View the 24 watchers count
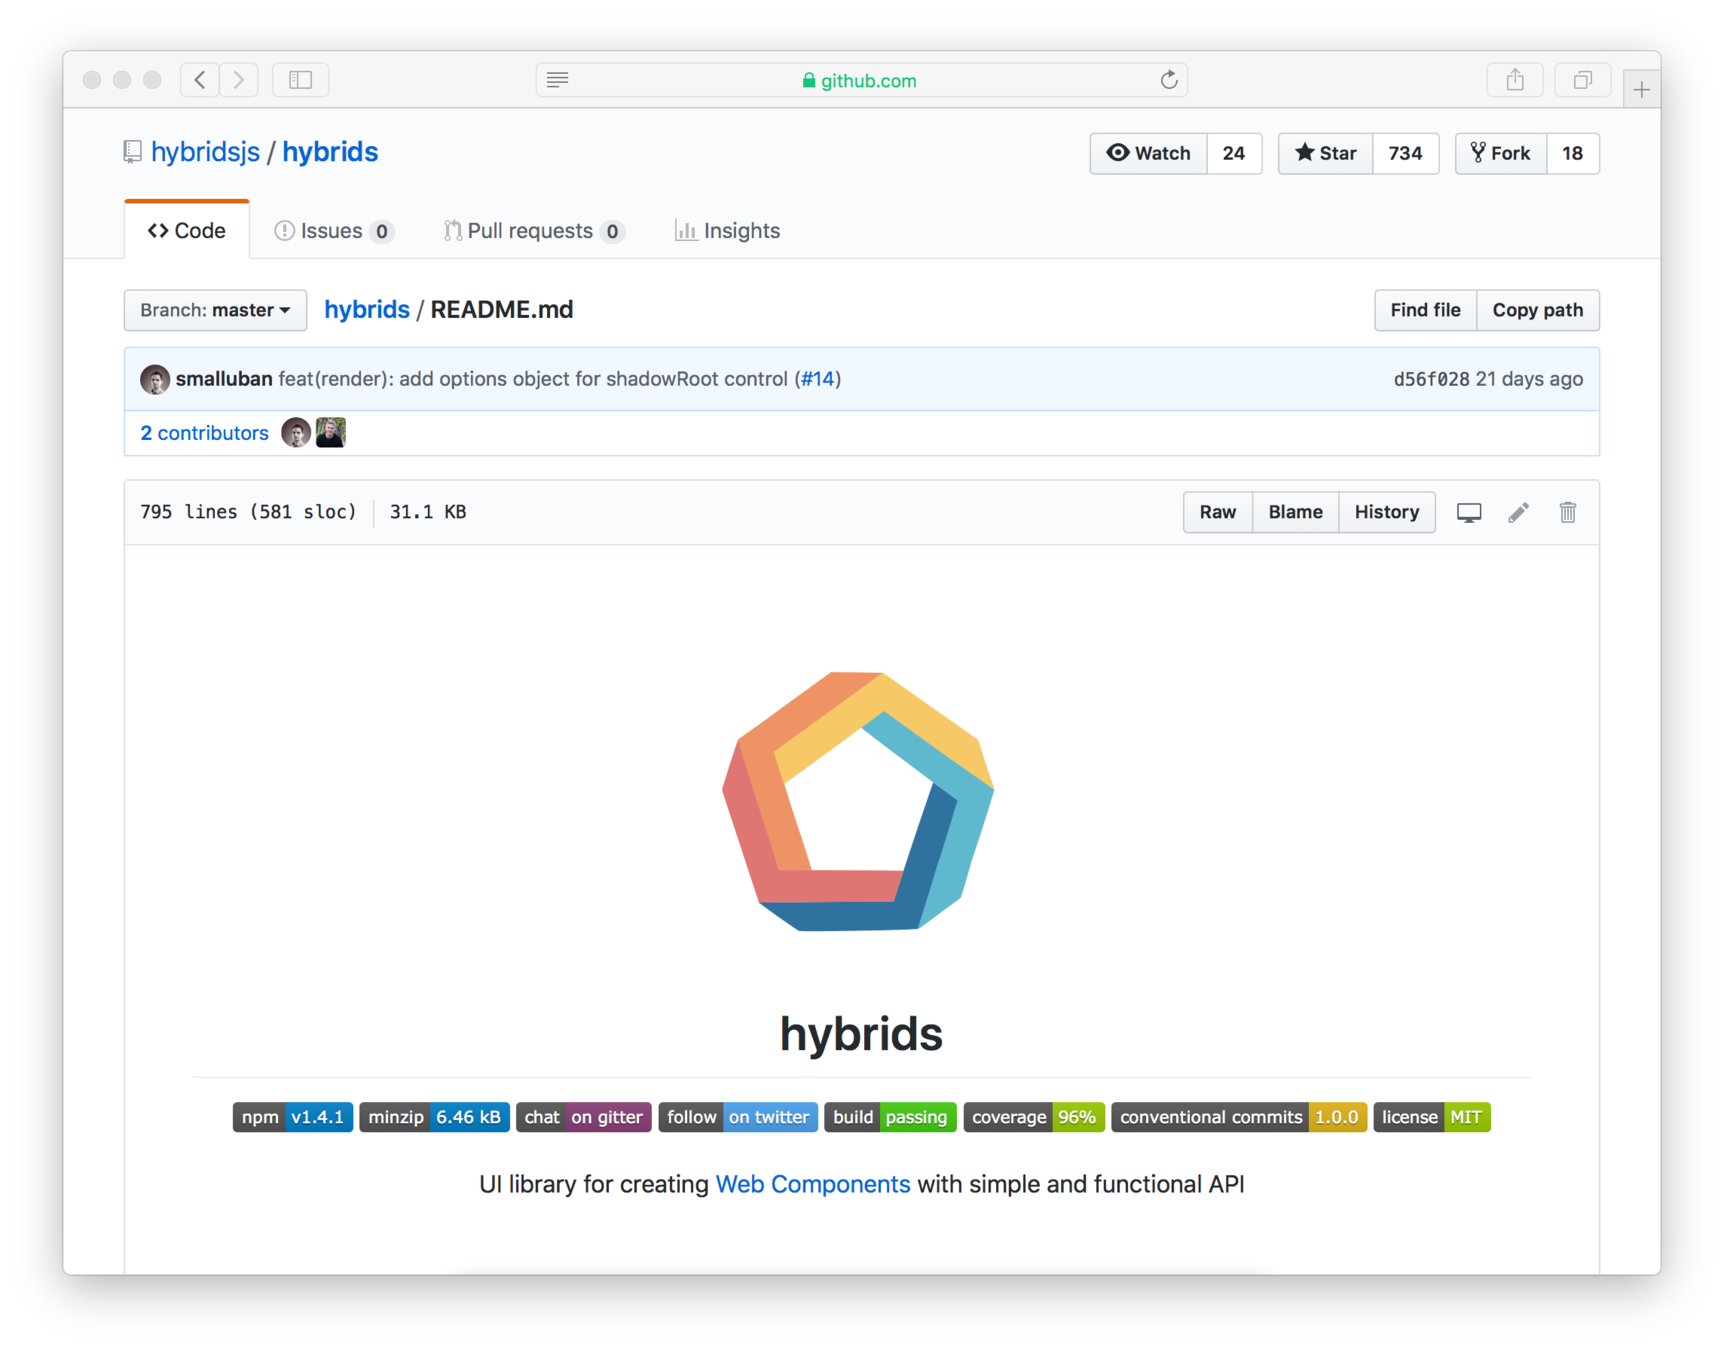 point(1234,153)
